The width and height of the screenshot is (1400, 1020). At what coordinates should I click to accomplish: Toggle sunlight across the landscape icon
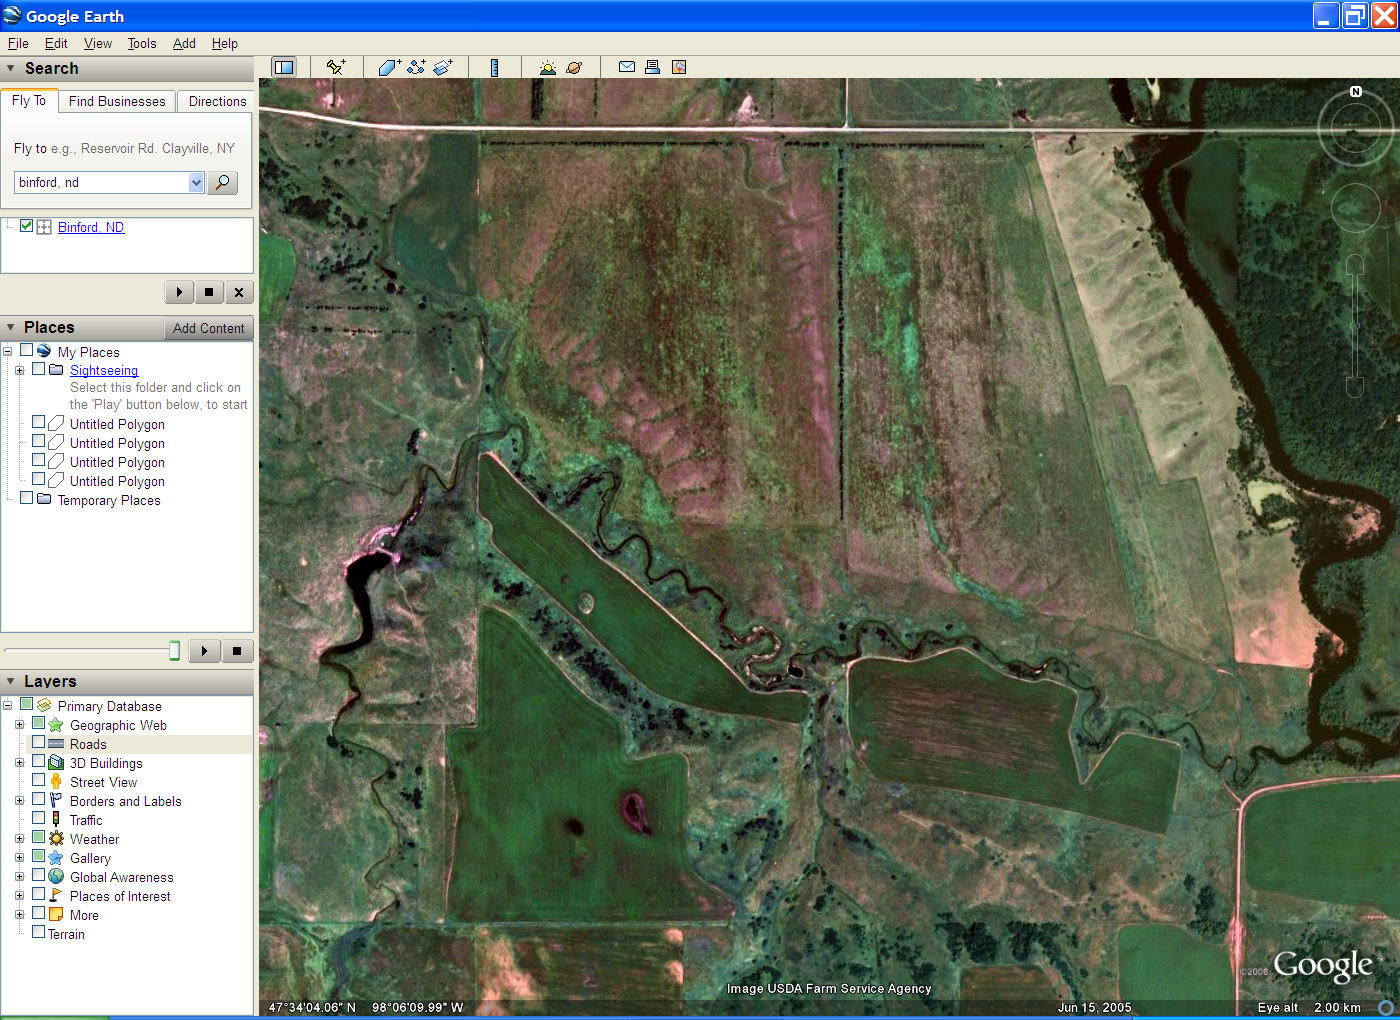(547, 67)
